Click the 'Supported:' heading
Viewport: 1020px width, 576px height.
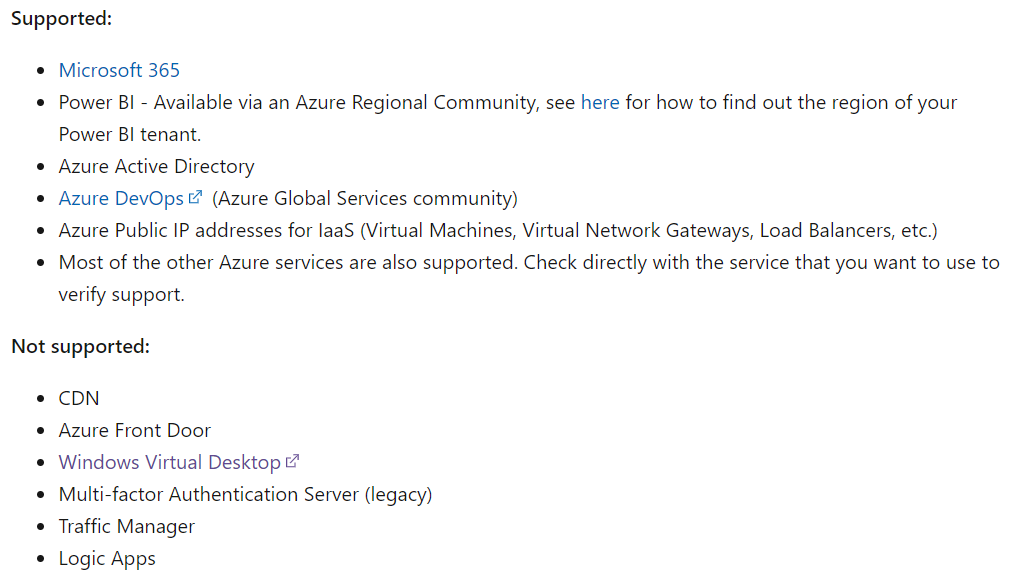[x=61, y=19]
